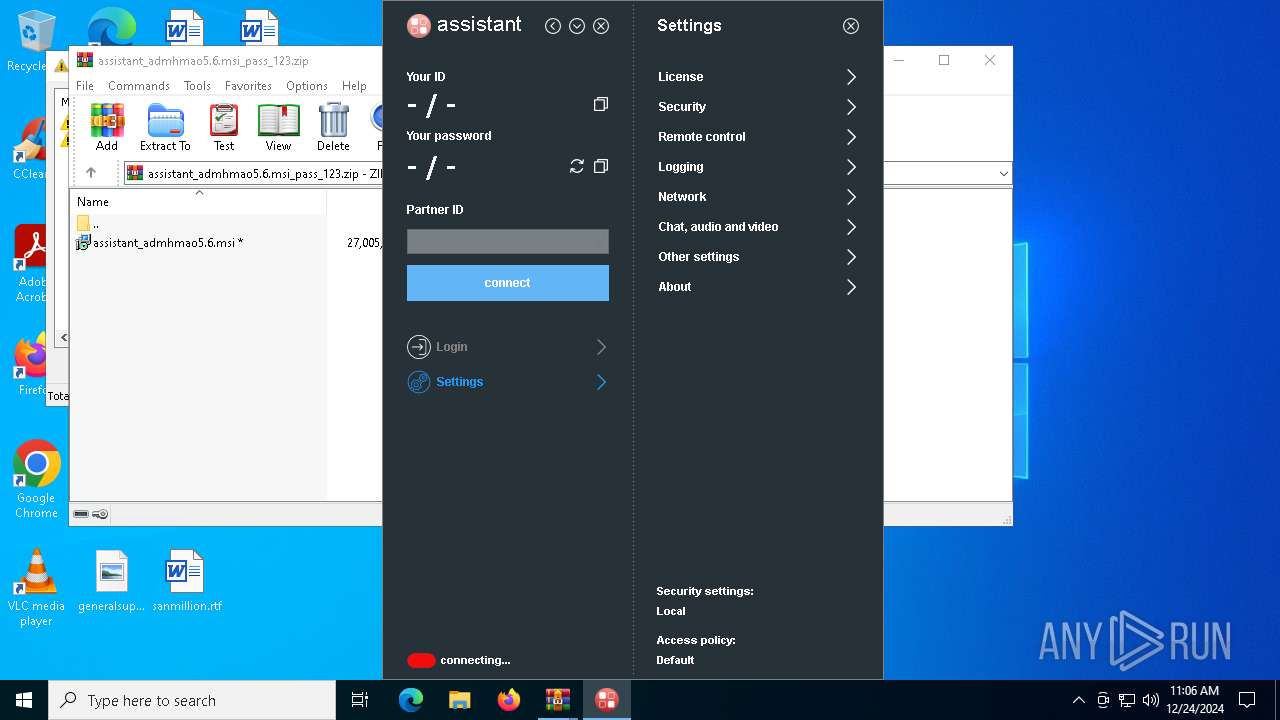The width and height of the screenshot is (1280, 720).
Task: Open Firefox from taskbar
Action: (509, 700)
